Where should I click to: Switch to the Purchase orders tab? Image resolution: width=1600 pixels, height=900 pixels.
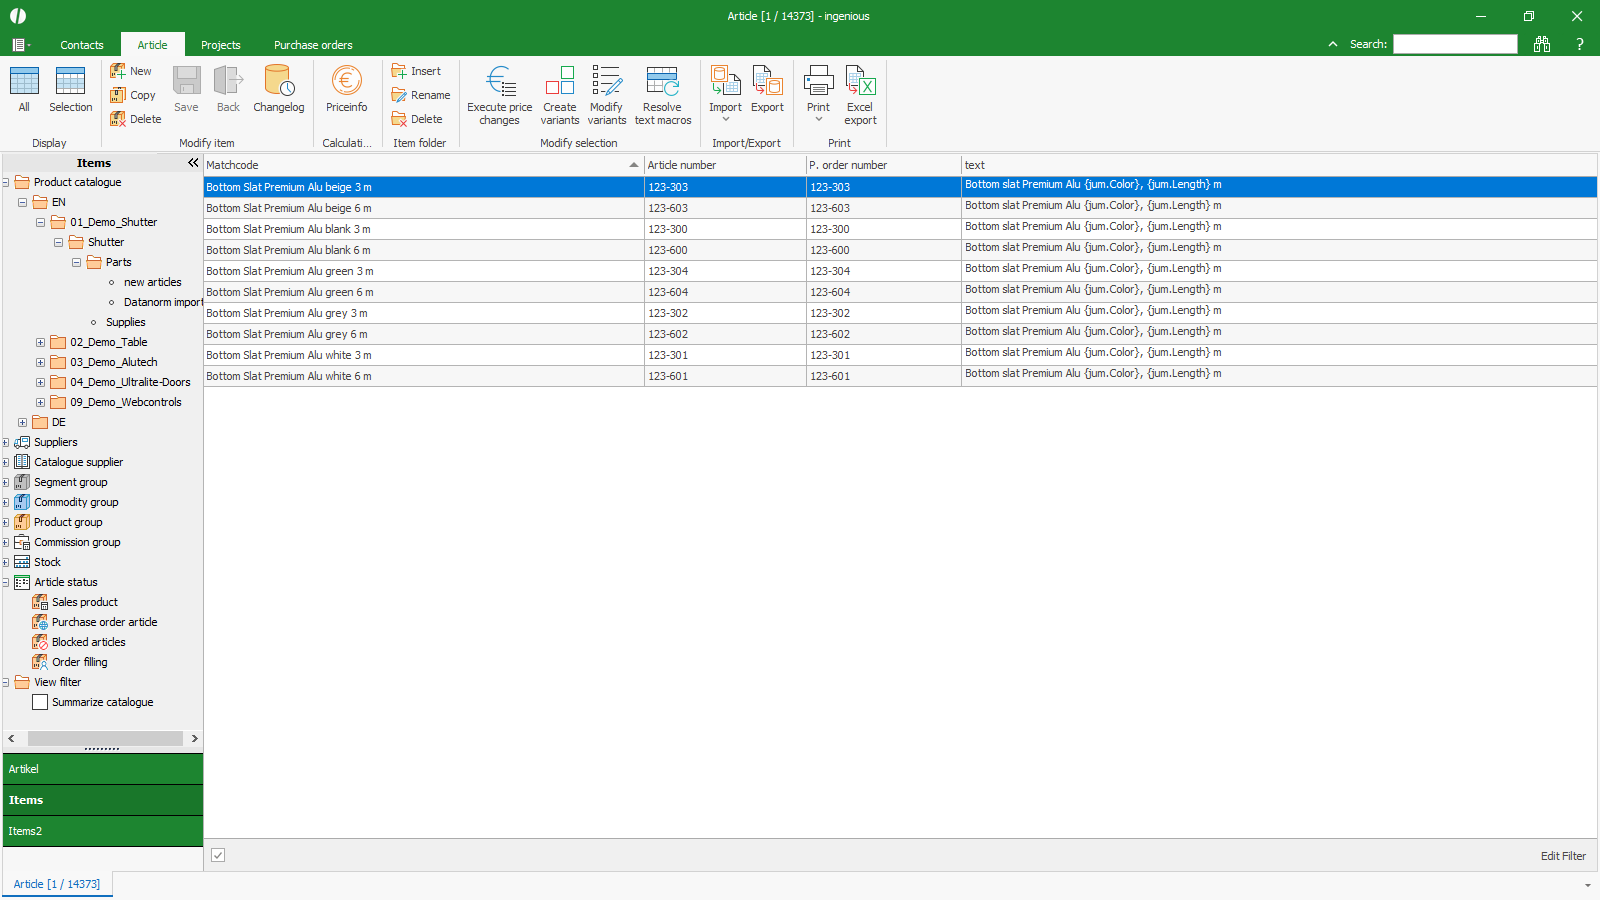click(313, 45)
